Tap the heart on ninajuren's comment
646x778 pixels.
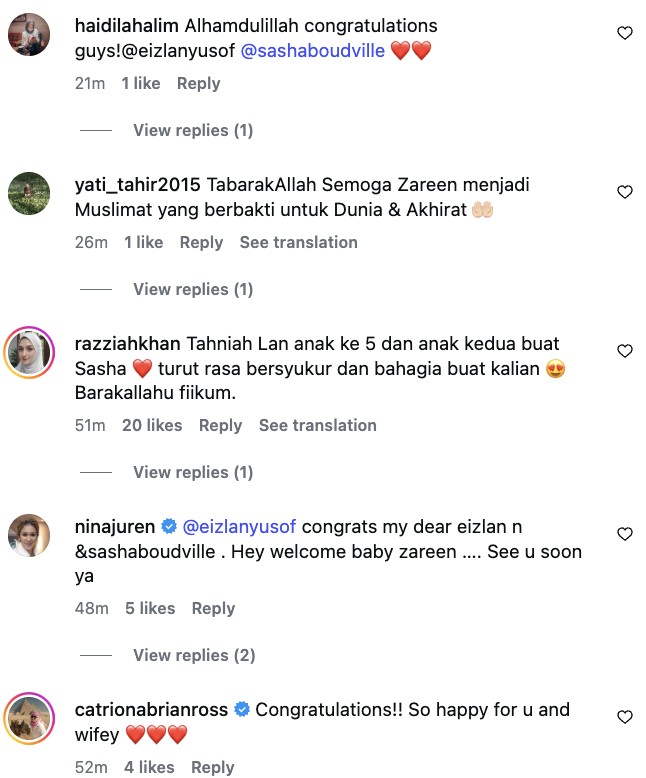coord(625,533)
